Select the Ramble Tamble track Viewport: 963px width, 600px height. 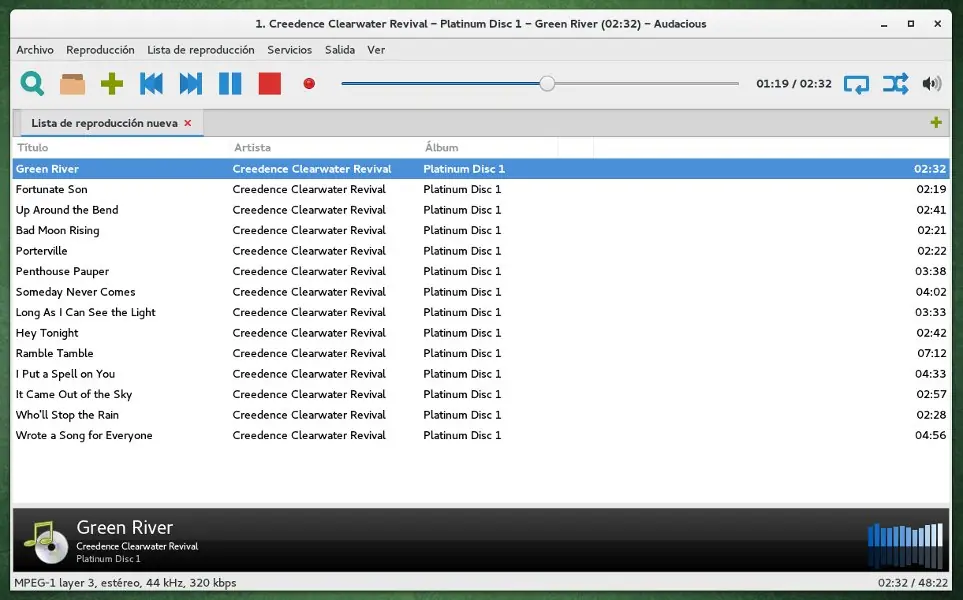481,353
